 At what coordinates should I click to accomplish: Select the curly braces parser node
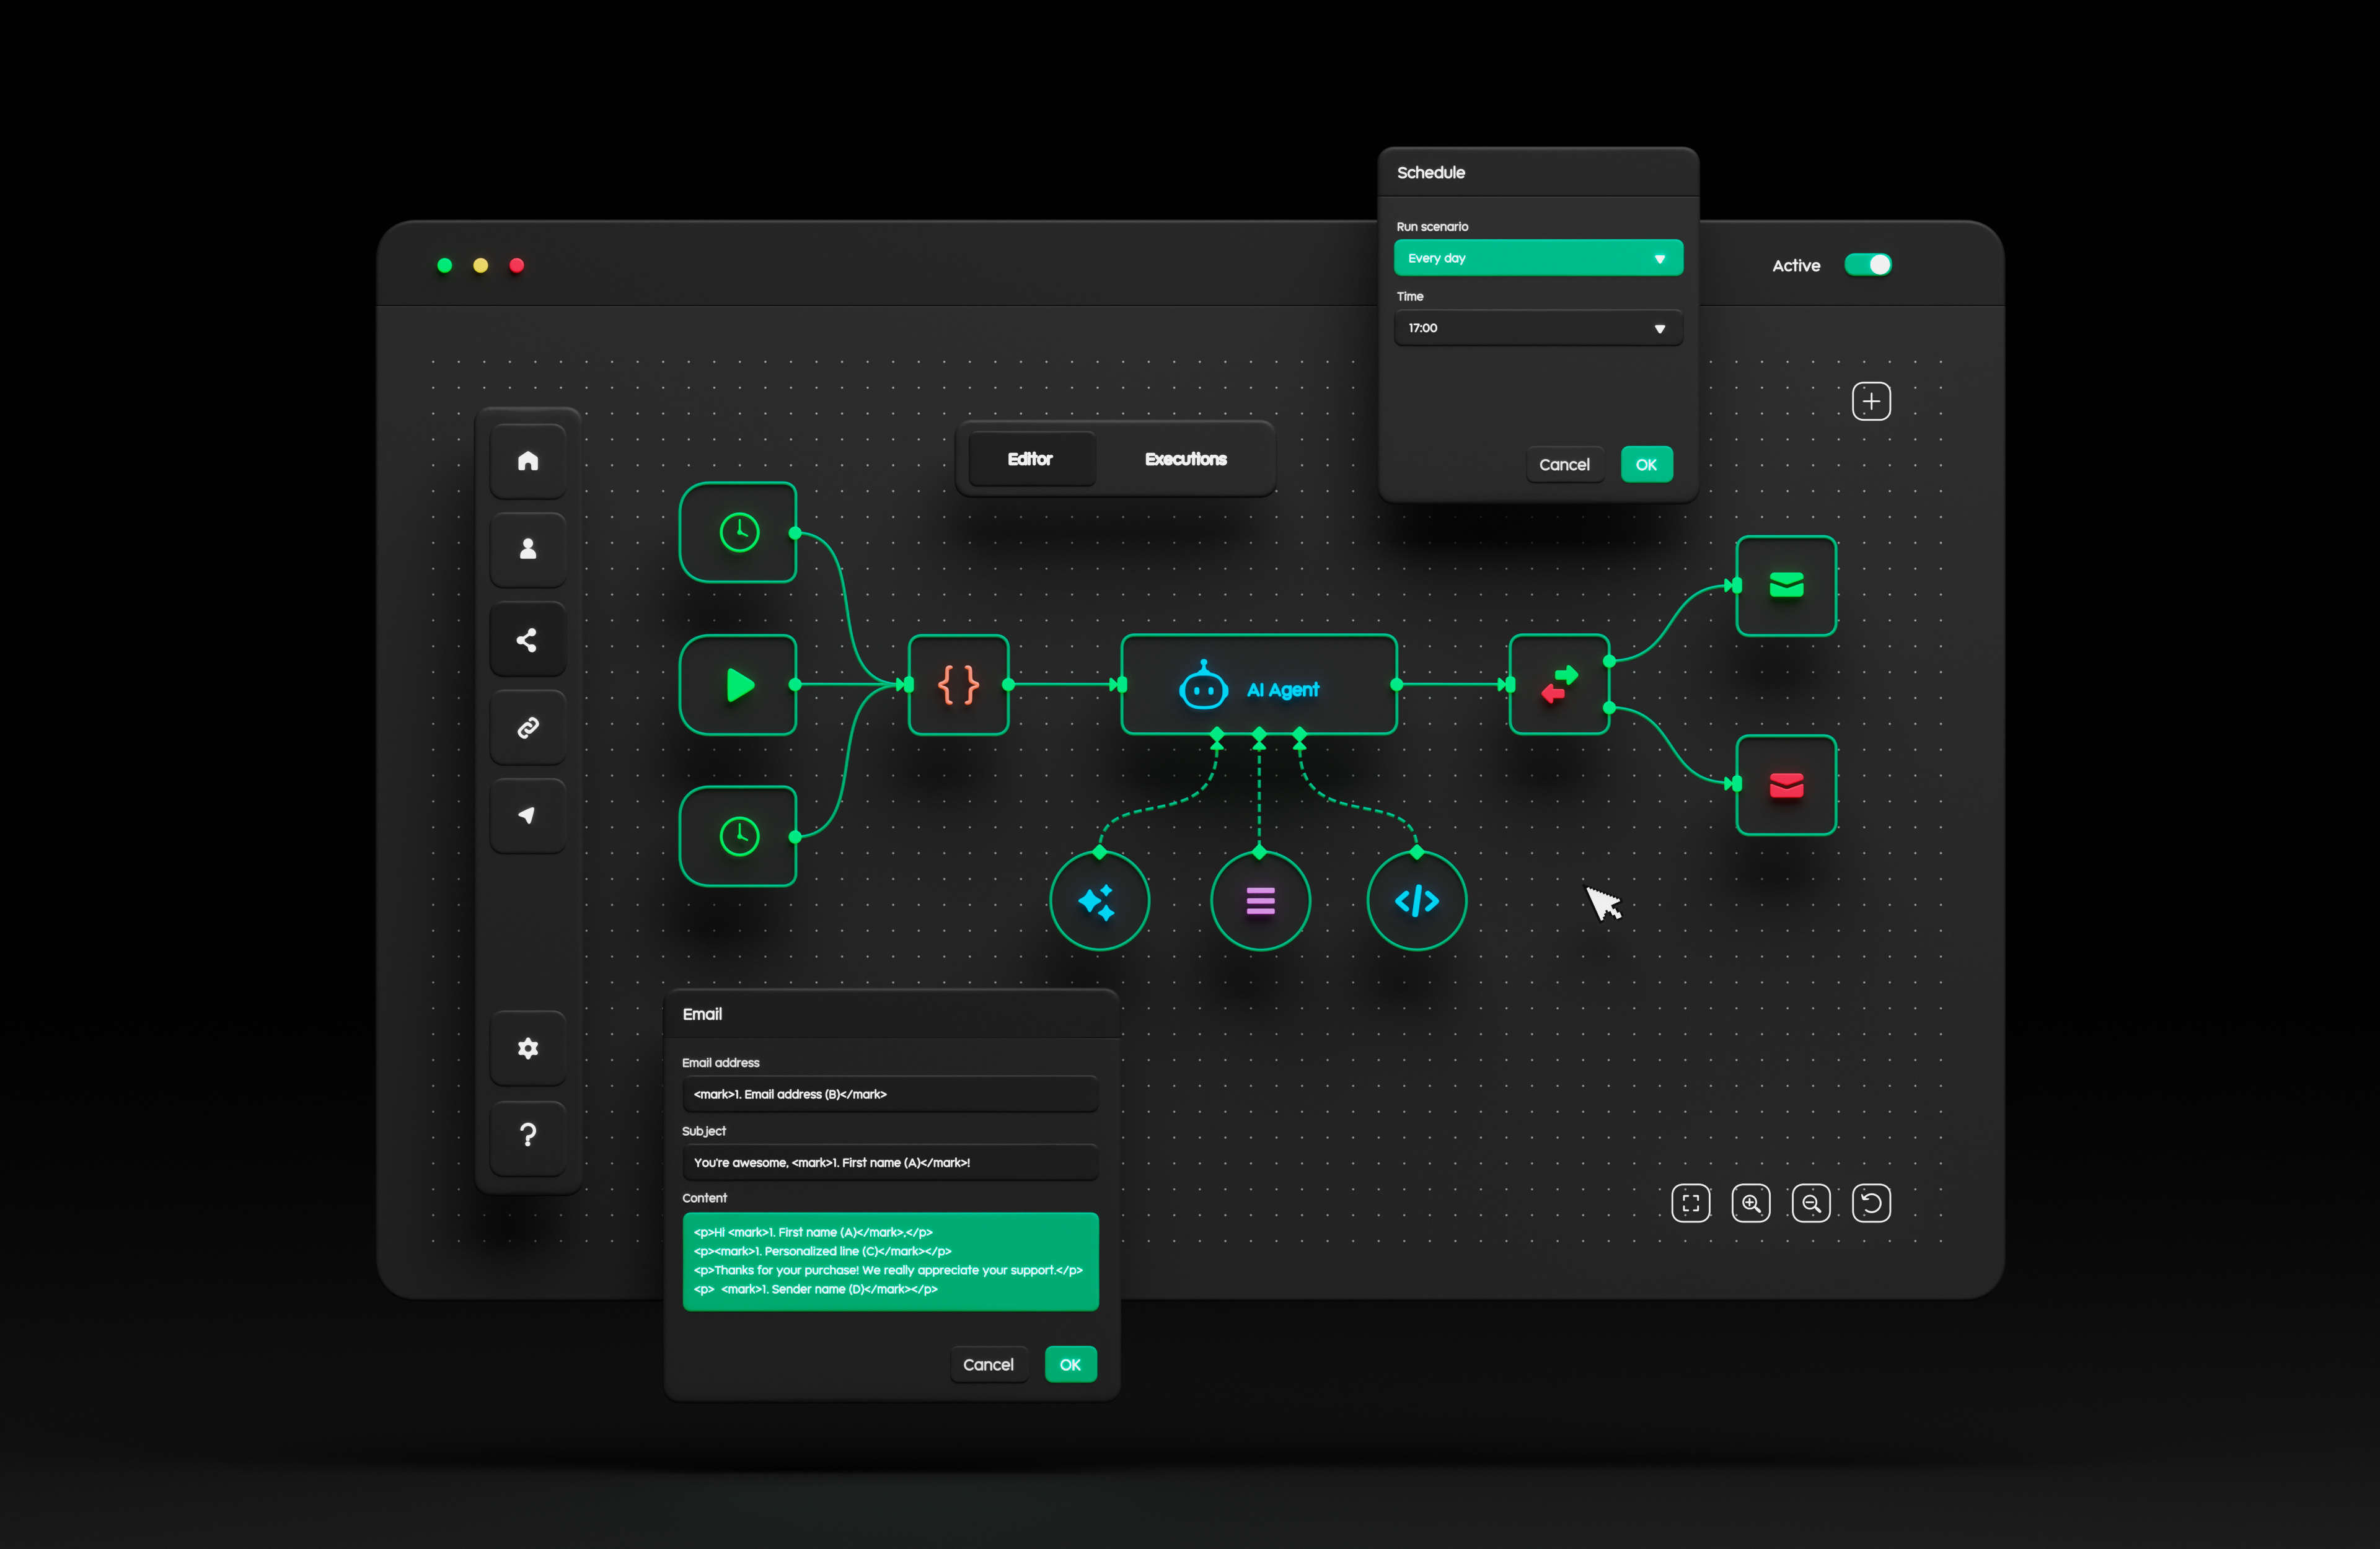958,685
